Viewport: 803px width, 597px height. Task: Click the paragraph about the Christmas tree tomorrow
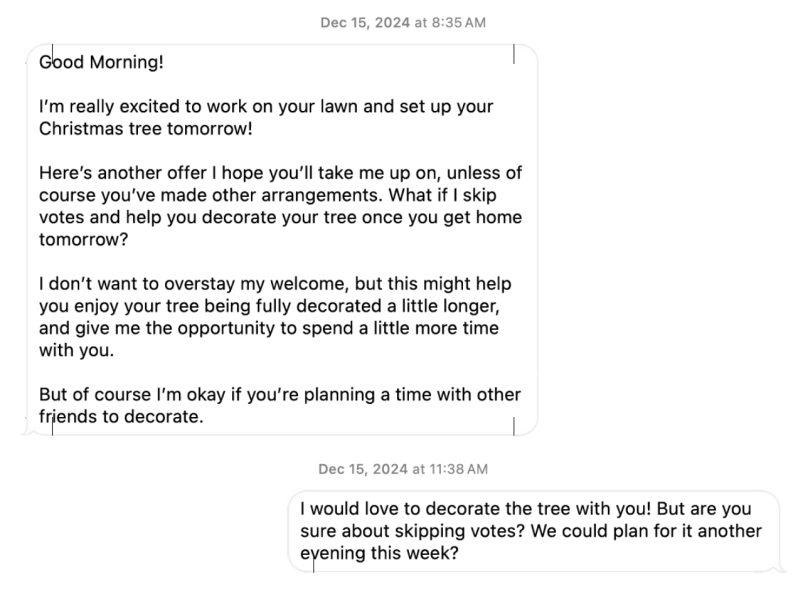coord(266,117)
